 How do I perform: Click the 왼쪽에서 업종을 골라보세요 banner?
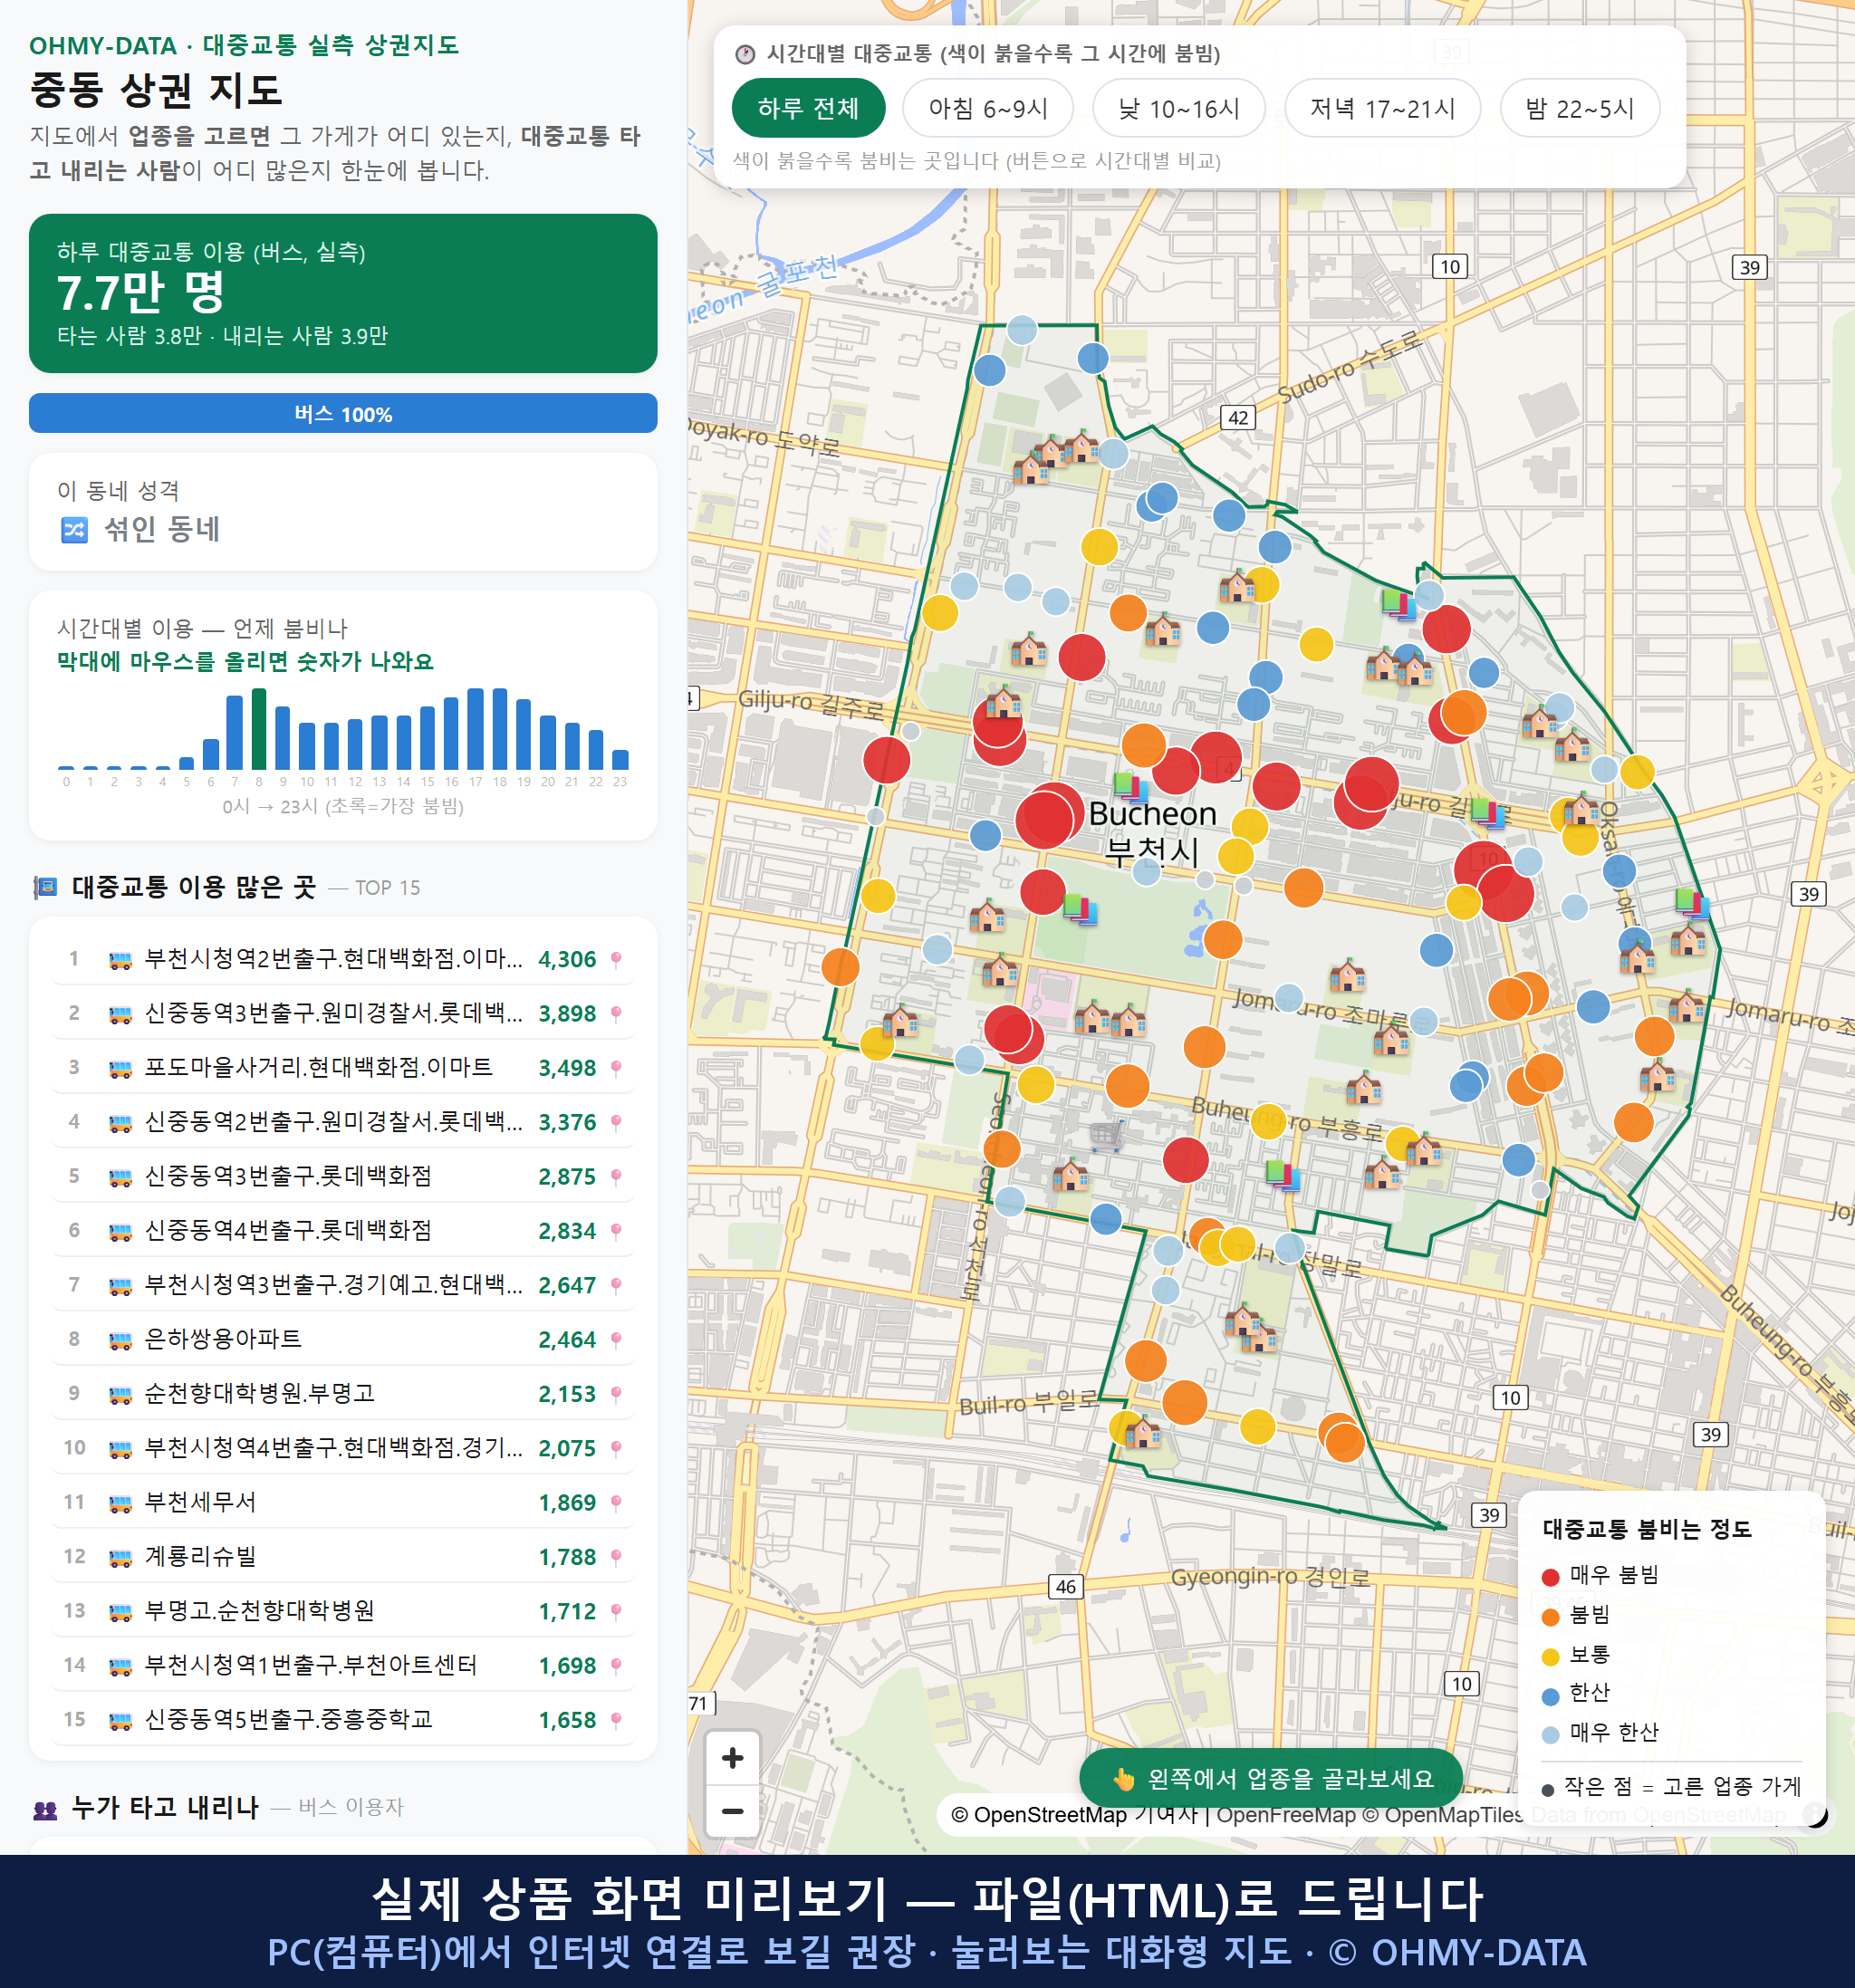click(1271, 1778)
